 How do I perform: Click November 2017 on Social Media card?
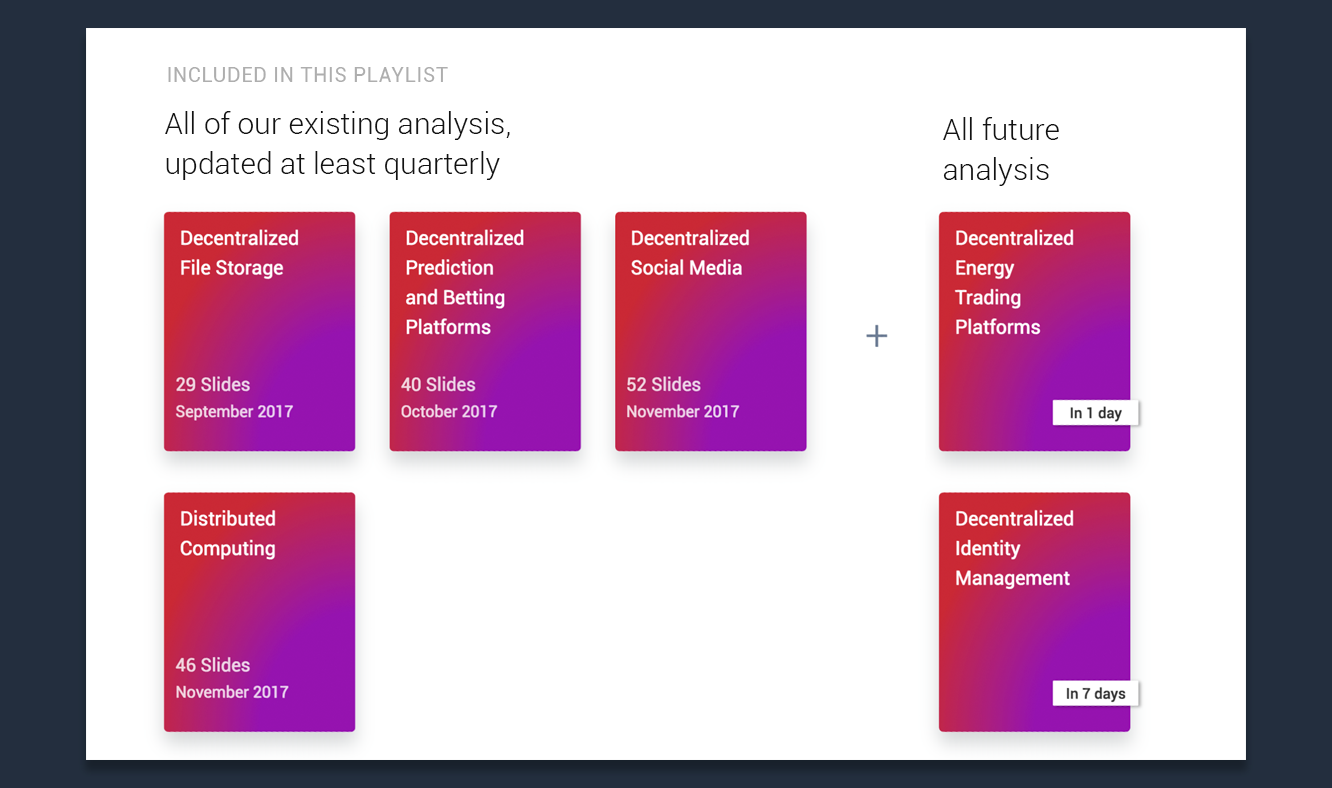(x=682, y=412)
